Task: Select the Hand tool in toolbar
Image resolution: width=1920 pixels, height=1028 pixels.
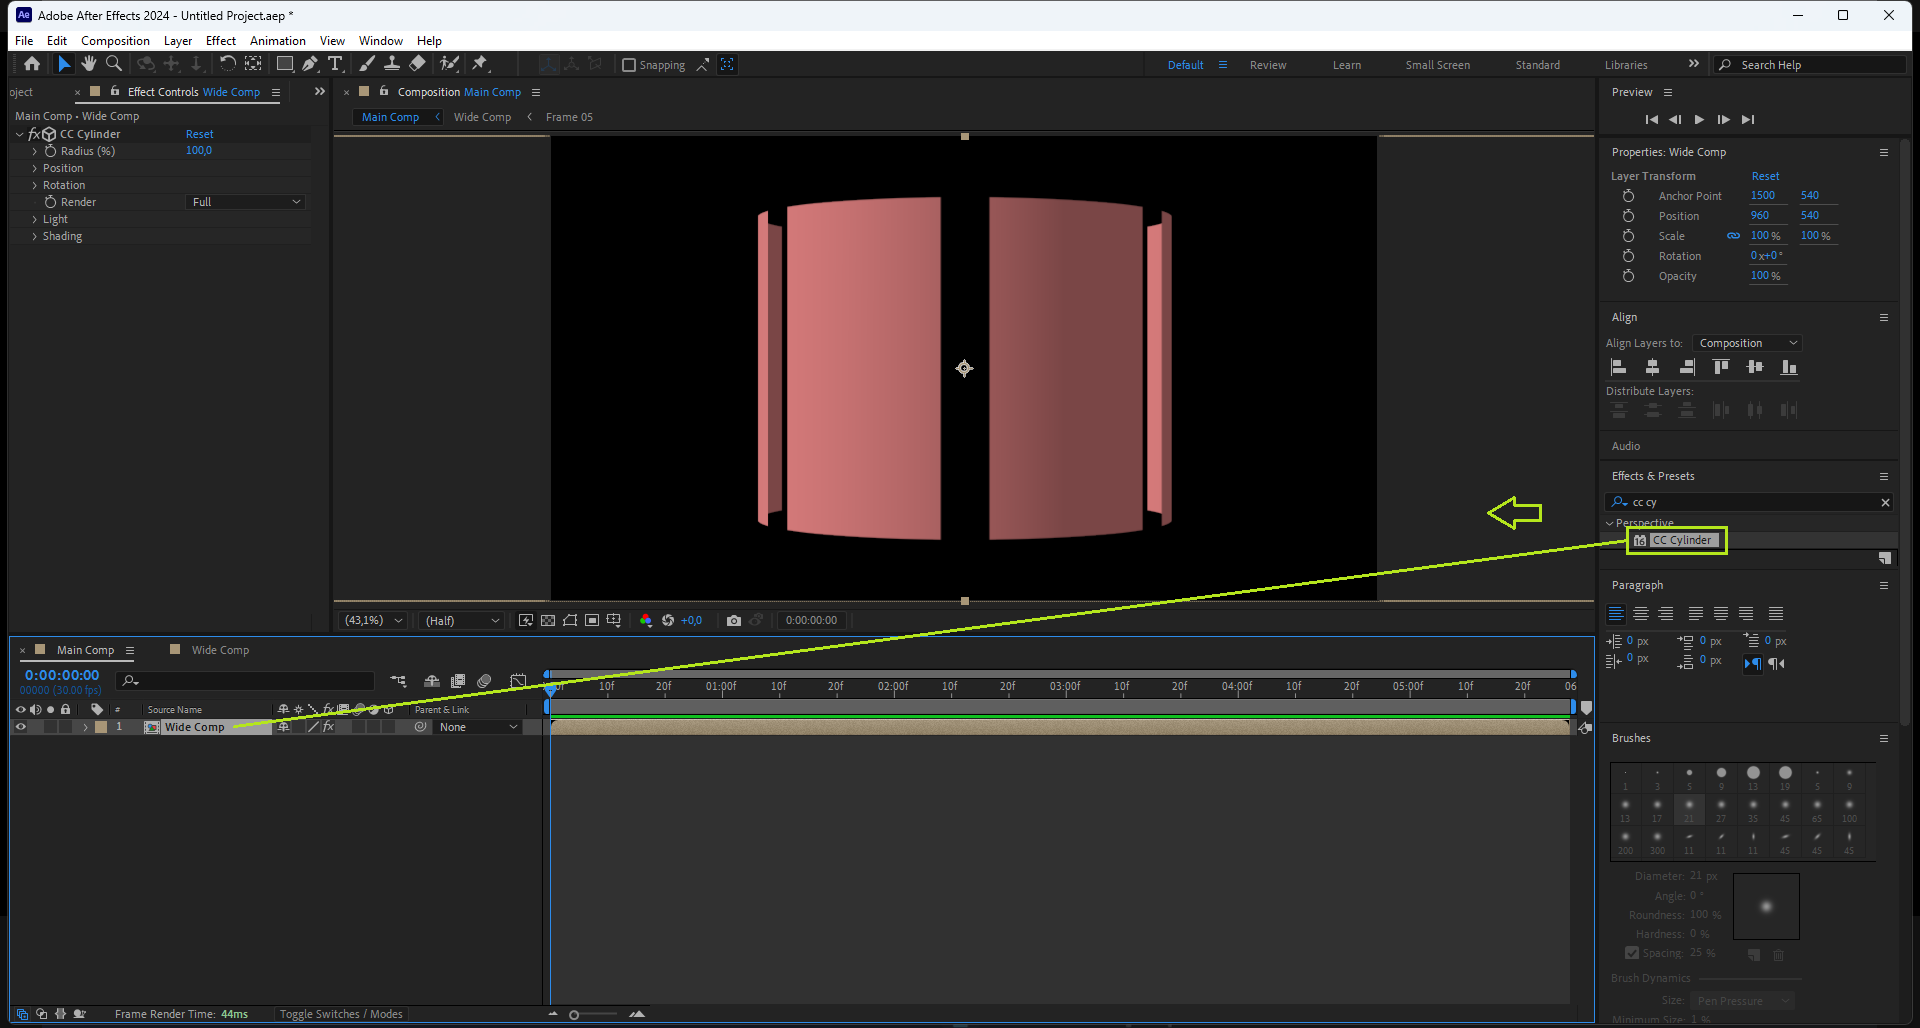Action: tap(89, 64)
